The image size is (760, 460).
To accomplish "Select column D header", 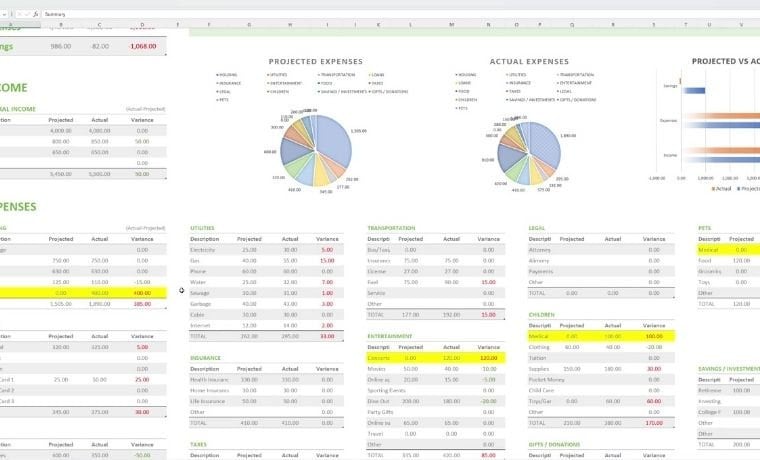I will click(x=142, y=25).
